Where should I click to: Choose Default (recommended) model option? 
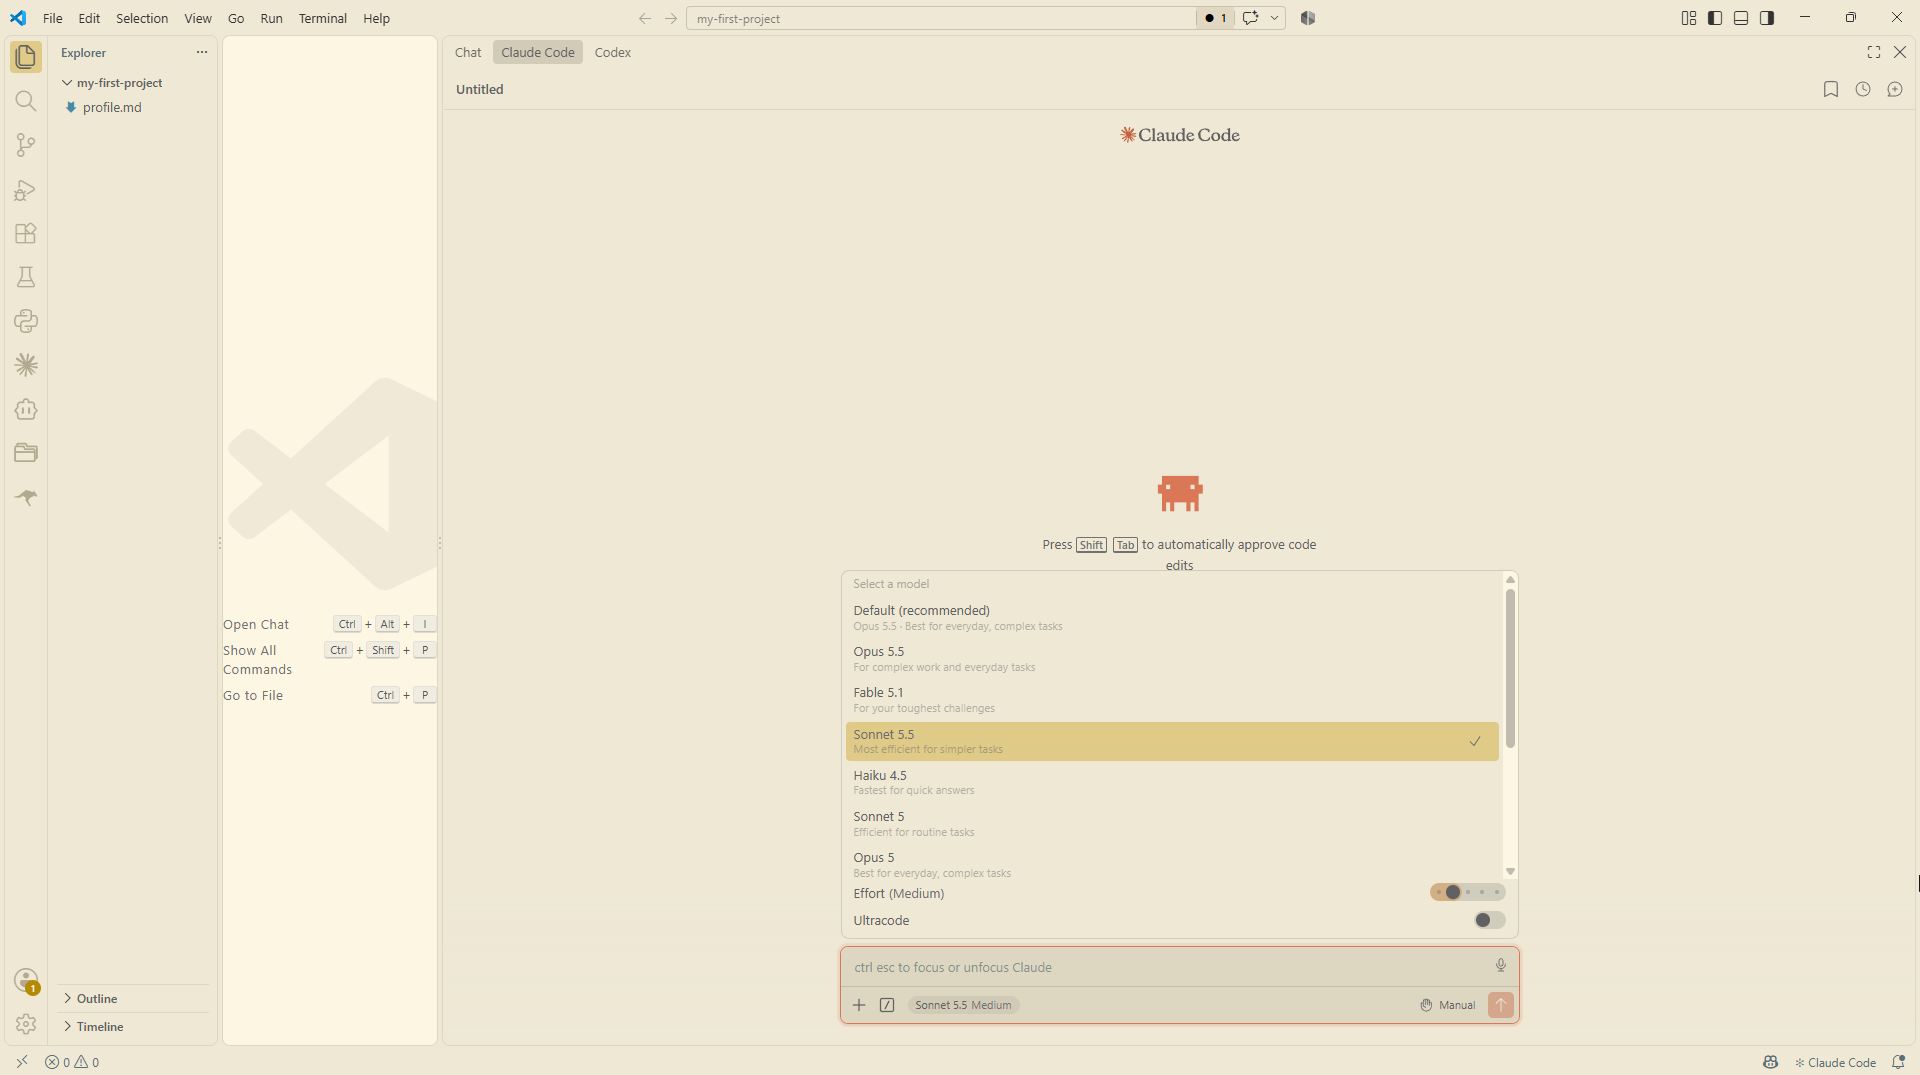pos(1172,617)
